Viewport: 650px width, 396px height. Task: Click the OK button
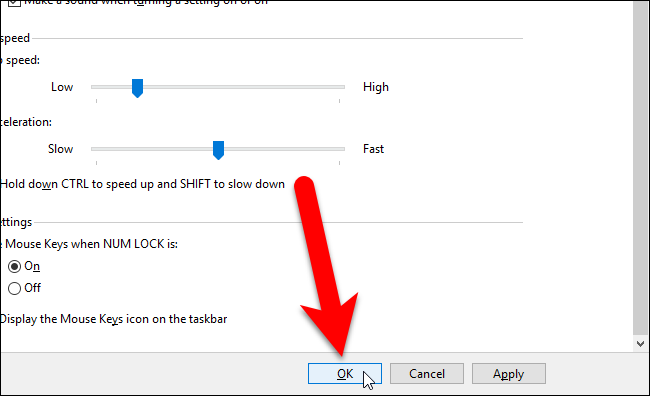click(344, 374)
